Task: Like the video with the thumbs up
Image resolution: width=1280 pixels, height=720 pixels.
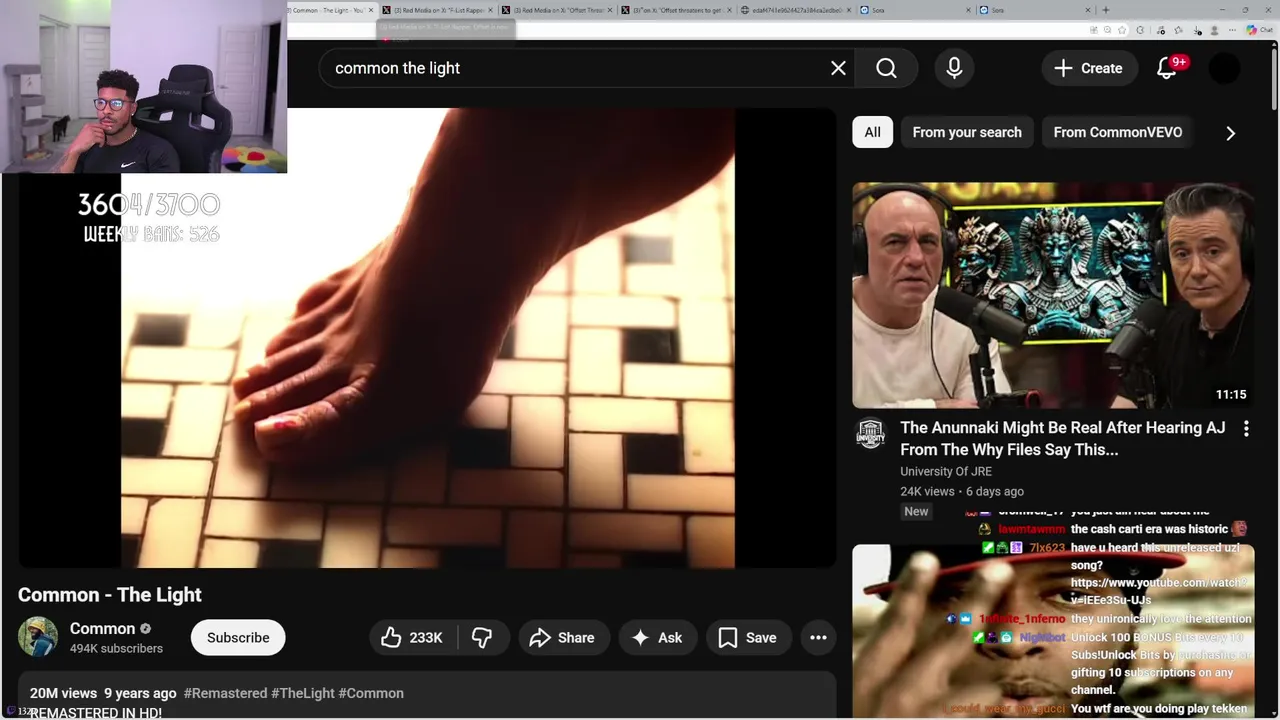Action: click(412, 637)
